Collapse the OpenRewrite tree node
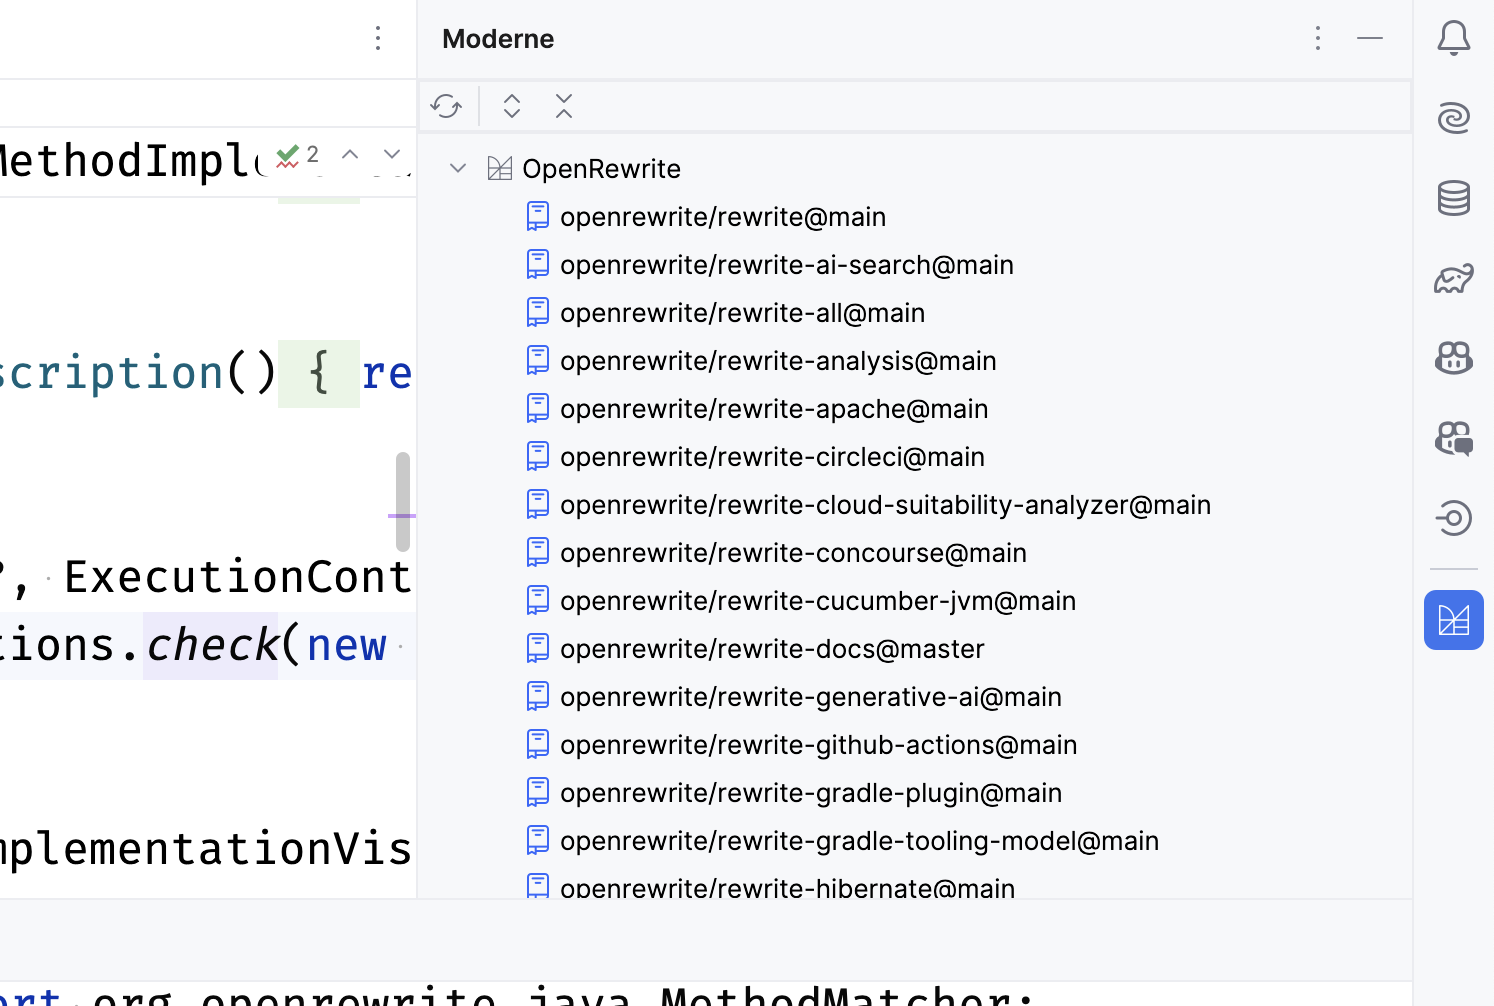The width and height of the screenshot is (1494, 1006). coord(458,168)
